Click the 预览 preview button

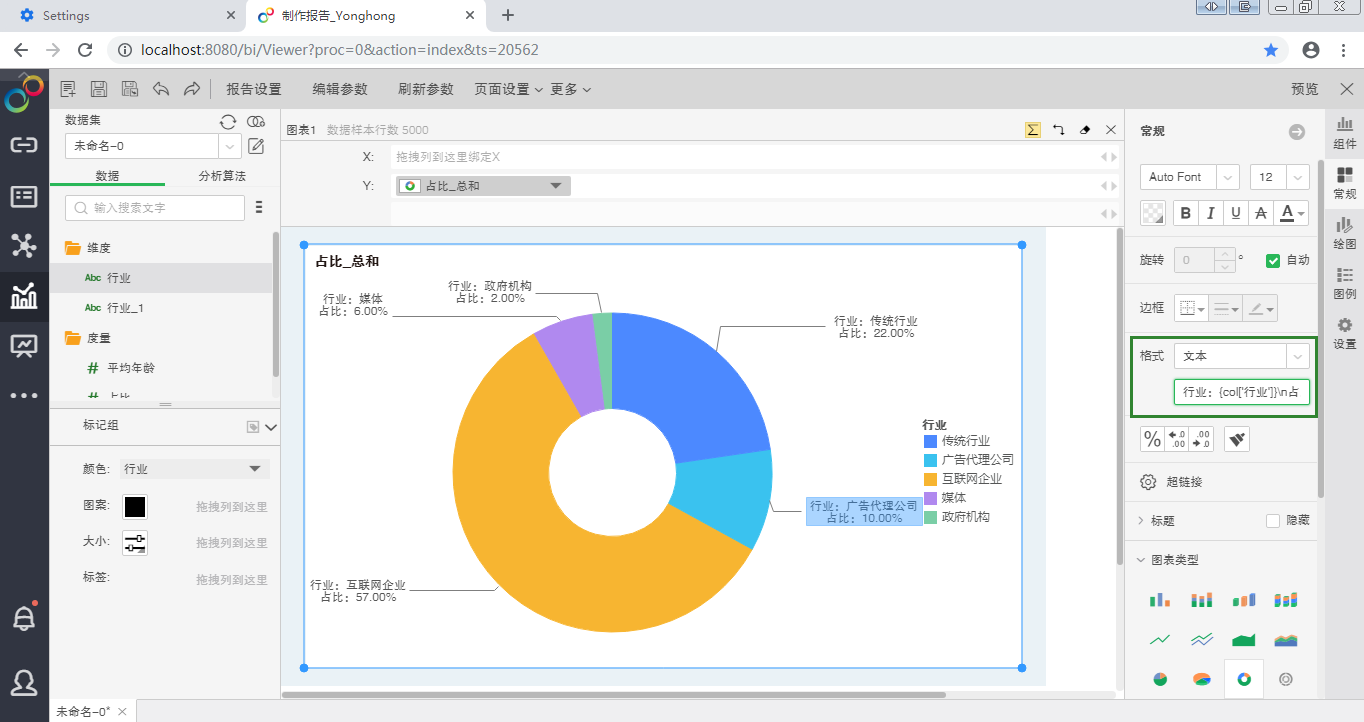point(1305,89)
